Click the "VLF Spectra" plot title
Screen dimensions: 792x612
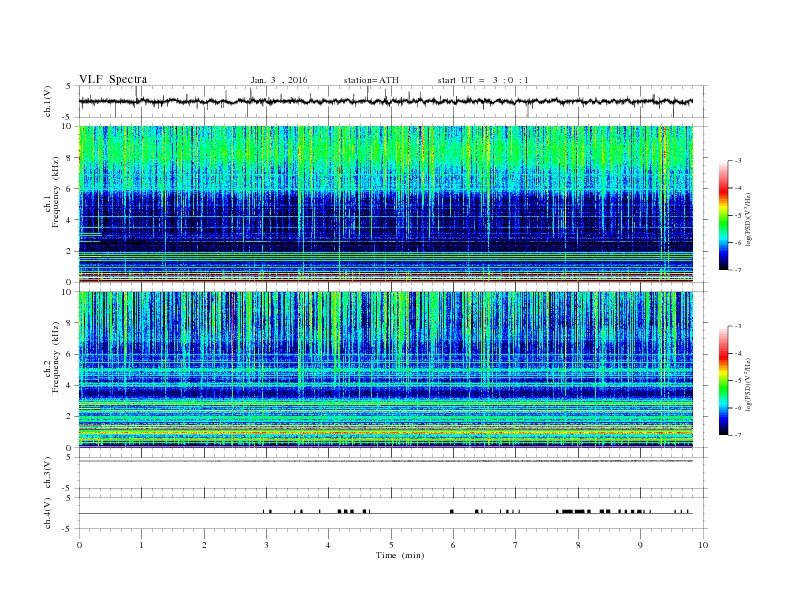point(113,79)
